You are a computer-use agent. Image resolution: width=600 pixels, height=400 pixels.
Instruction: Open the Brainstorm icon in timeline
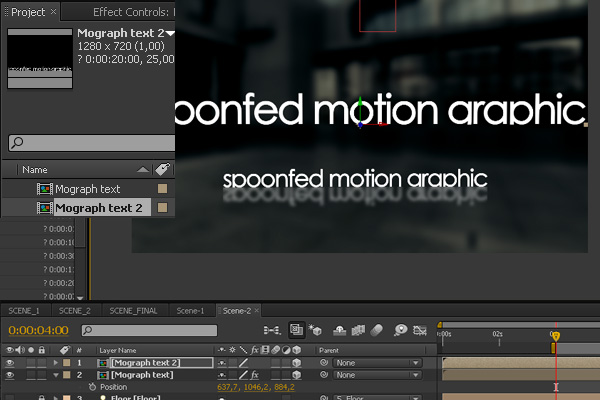[x=400, y=330]
